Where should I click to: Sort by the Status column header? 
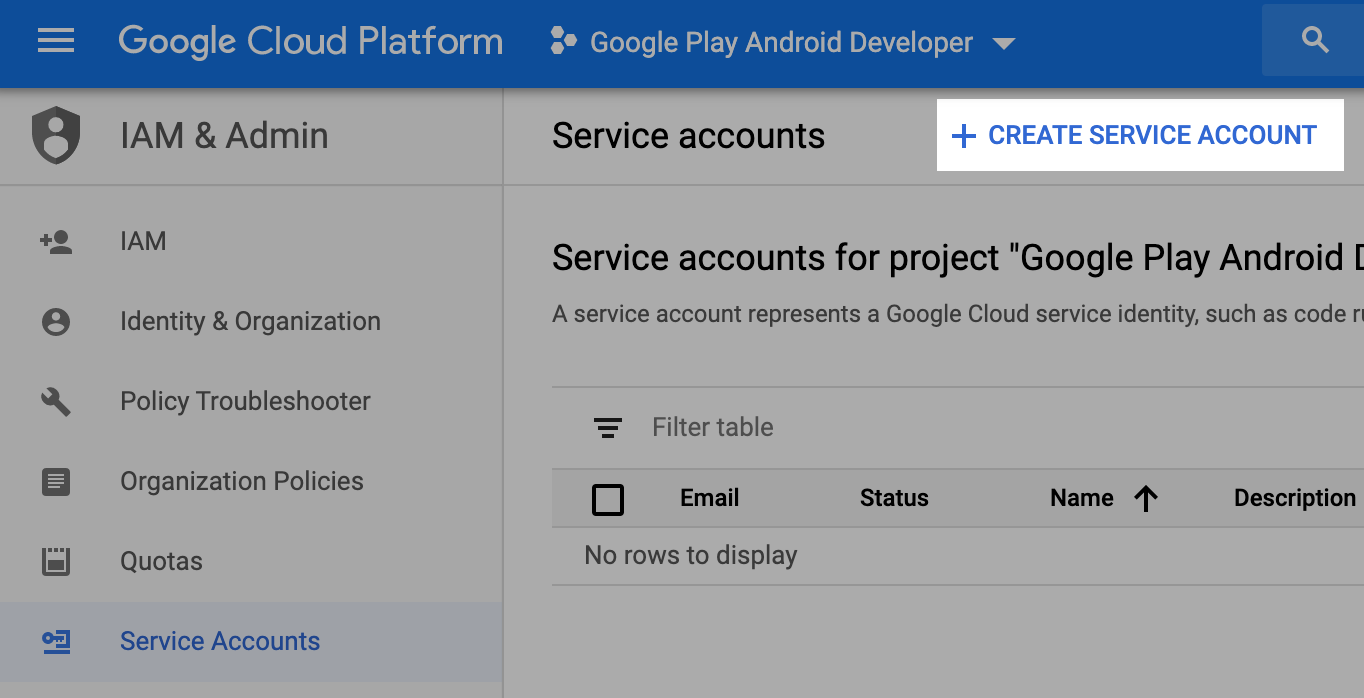tap(894, 498)
